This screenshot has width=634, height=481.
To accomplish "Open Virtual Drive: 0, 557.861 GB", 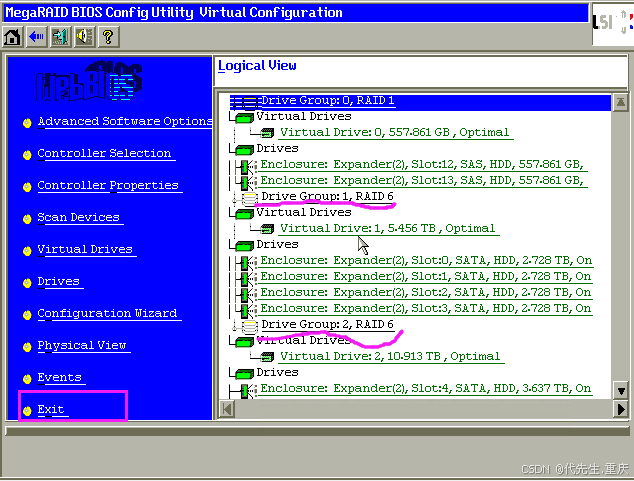I will (x=395, y=133).
